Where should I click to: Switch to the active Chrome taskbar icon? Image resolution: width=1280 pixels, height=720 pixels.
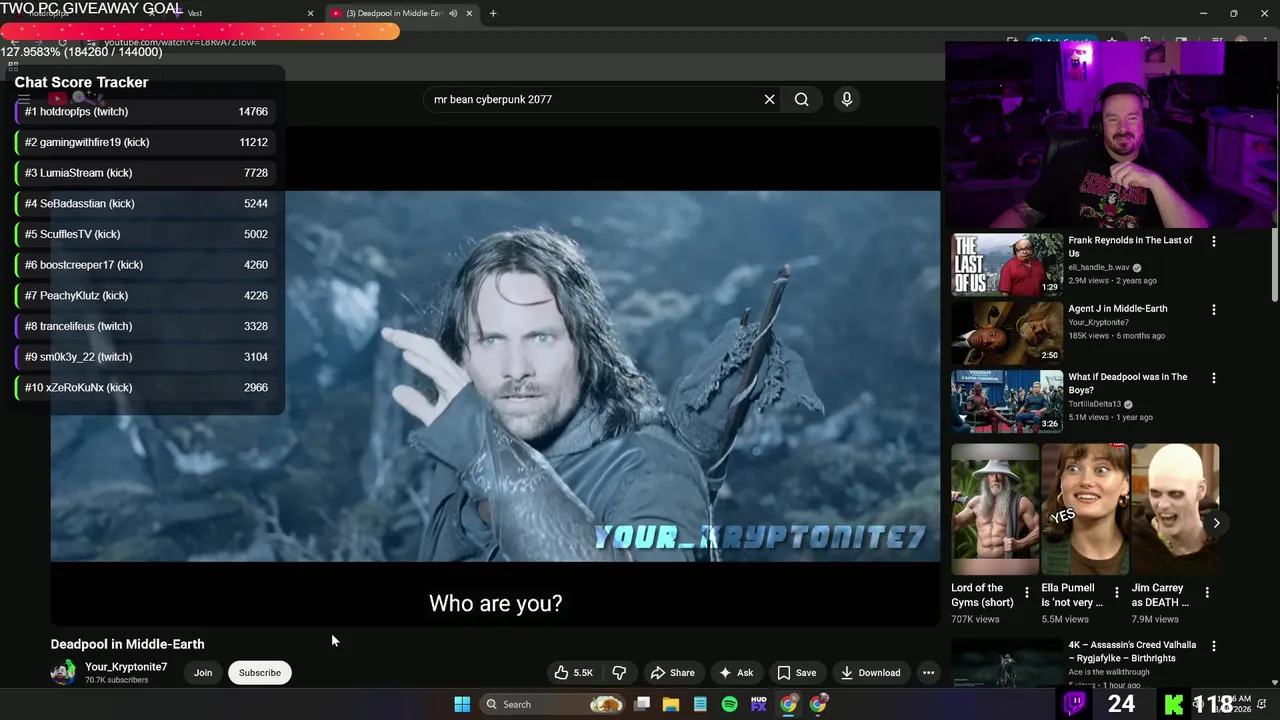point(789,704)
